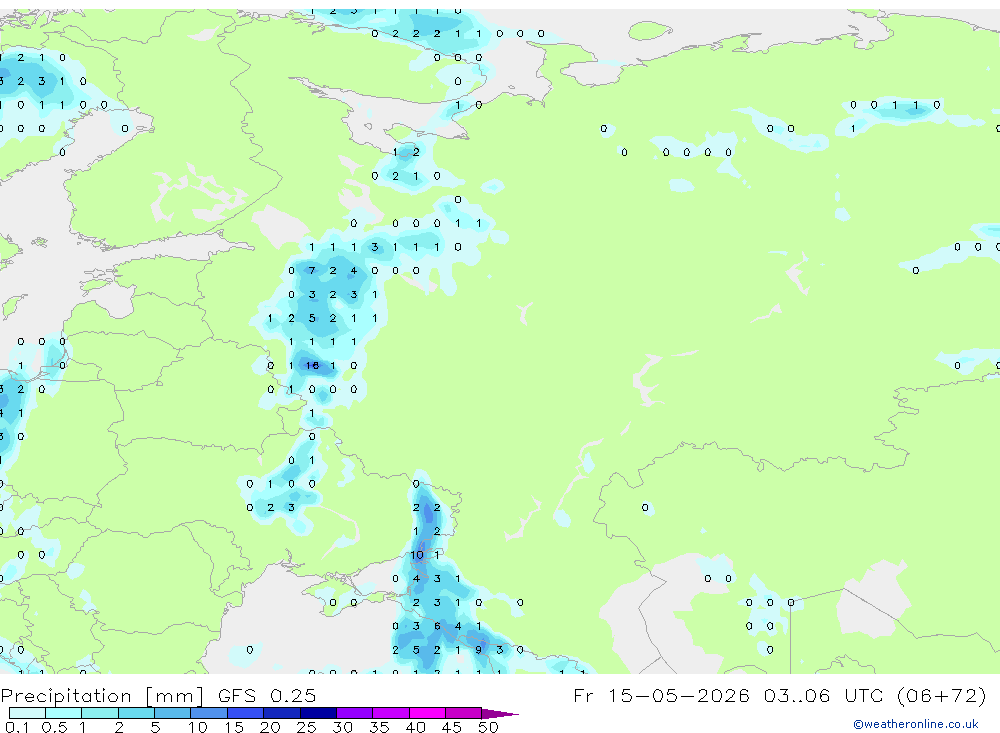1000x733 pixels.
Task: Pick the 5–10 mm blue legend swatch
Action: click(172, 713)
